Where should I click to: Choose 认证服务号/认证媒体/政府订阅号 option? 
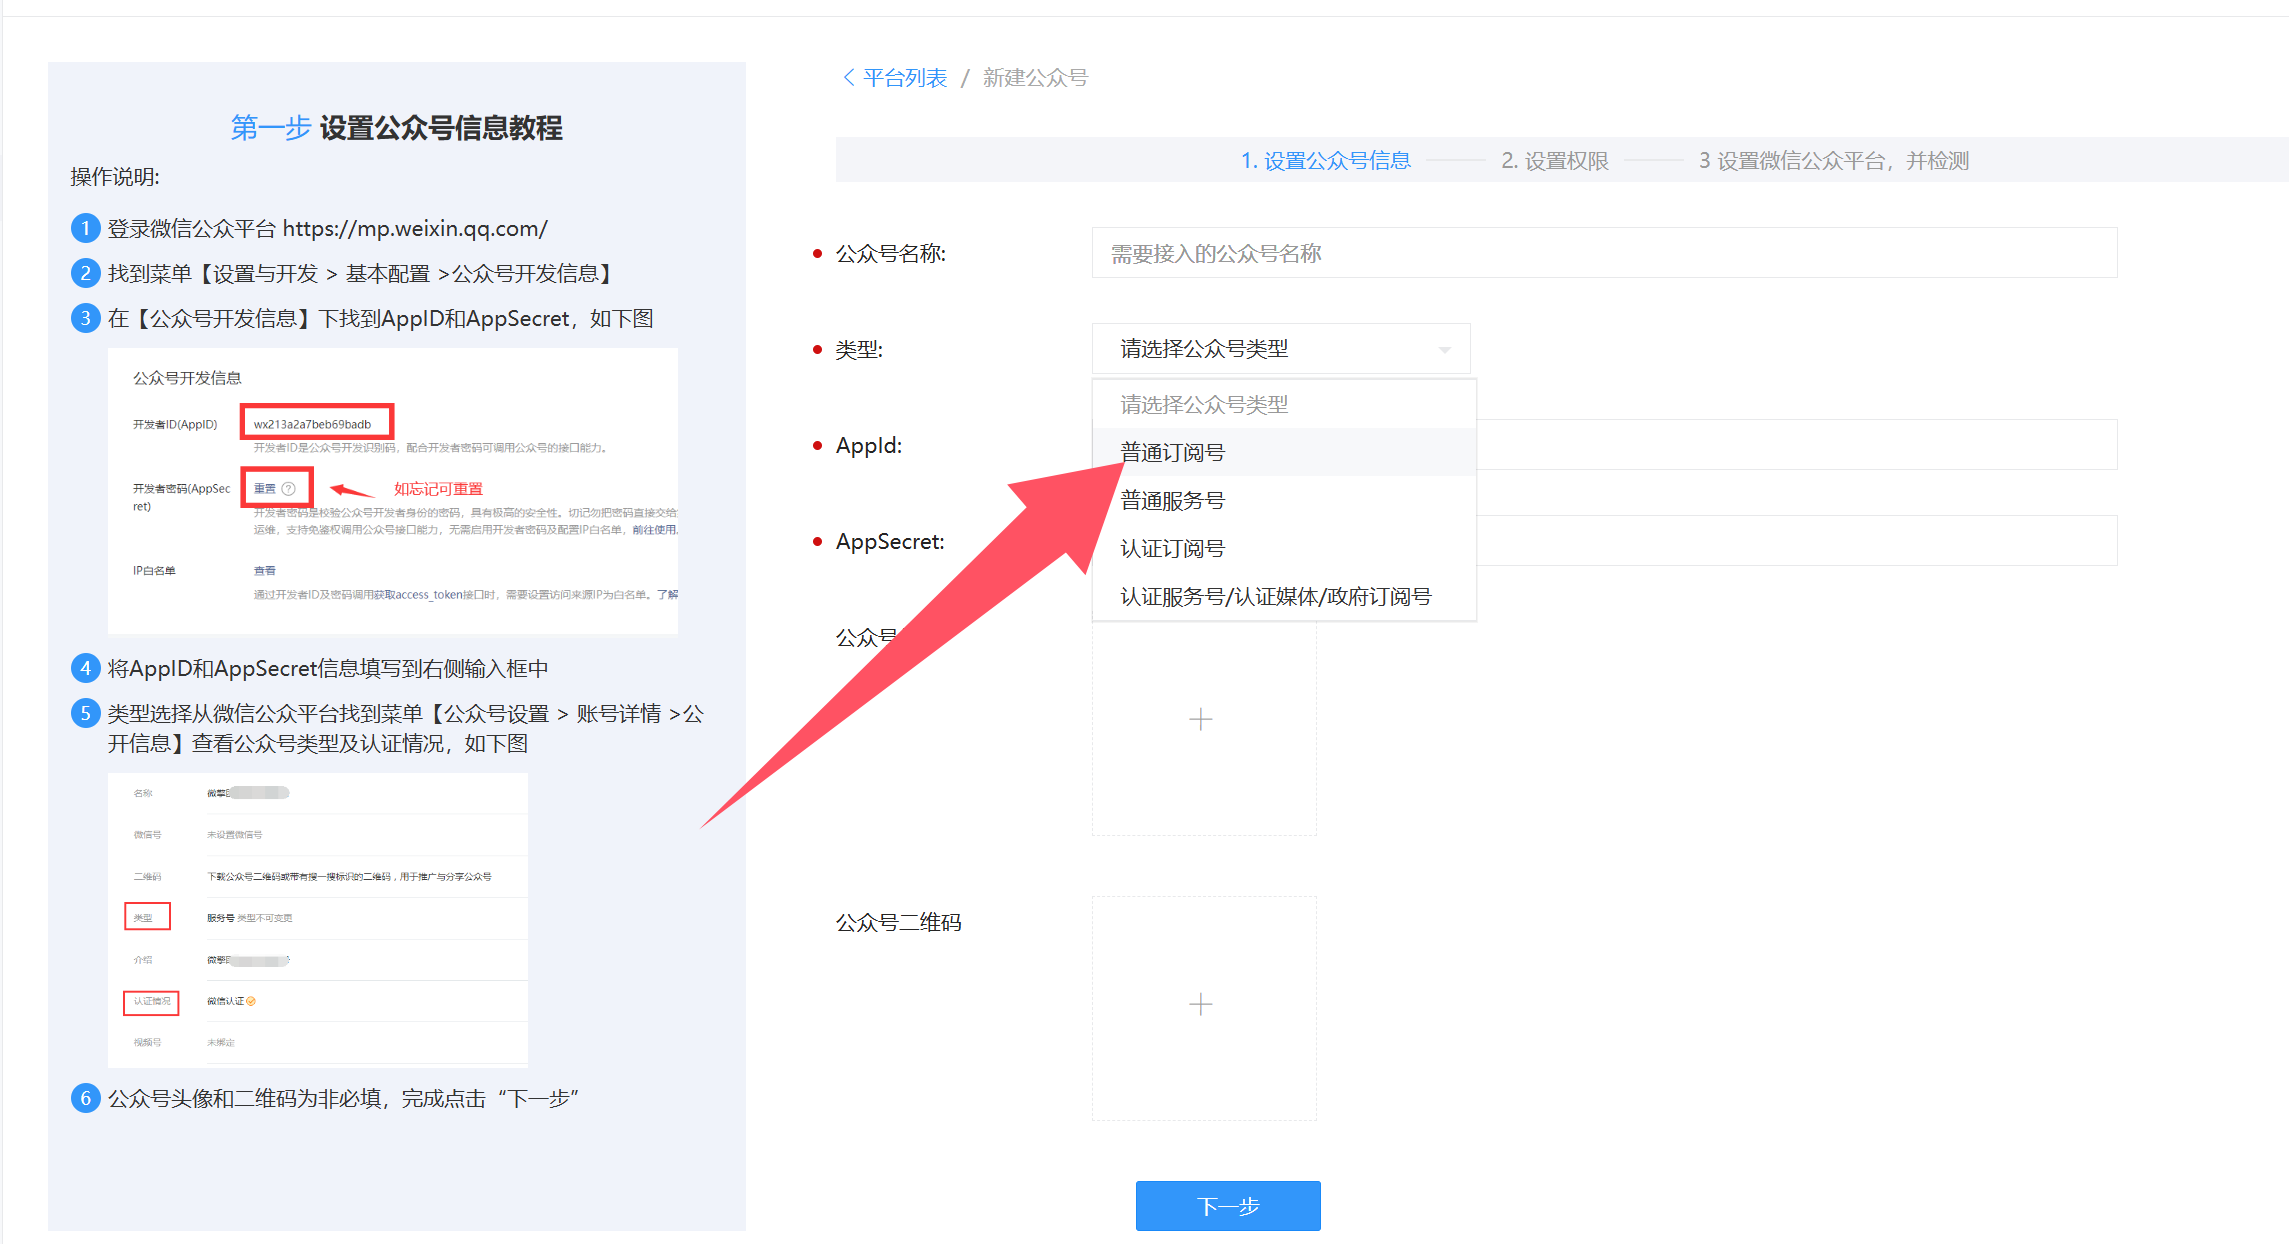(x=1275, y=597)
